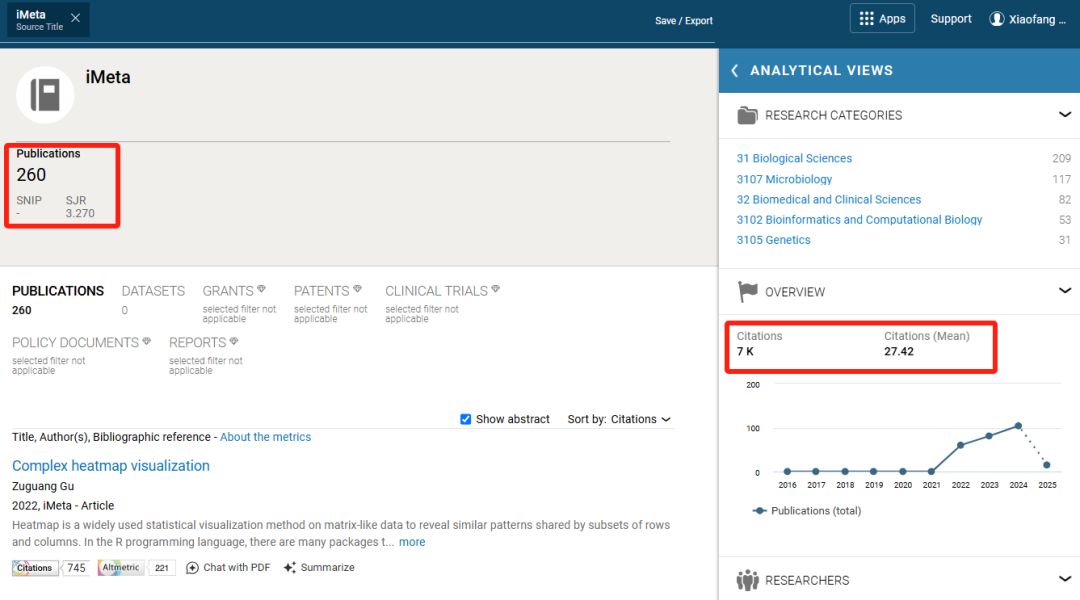Collapse the Analytical Views panel arrow
The image size is (1080, 600).
[x=735, y=70]
